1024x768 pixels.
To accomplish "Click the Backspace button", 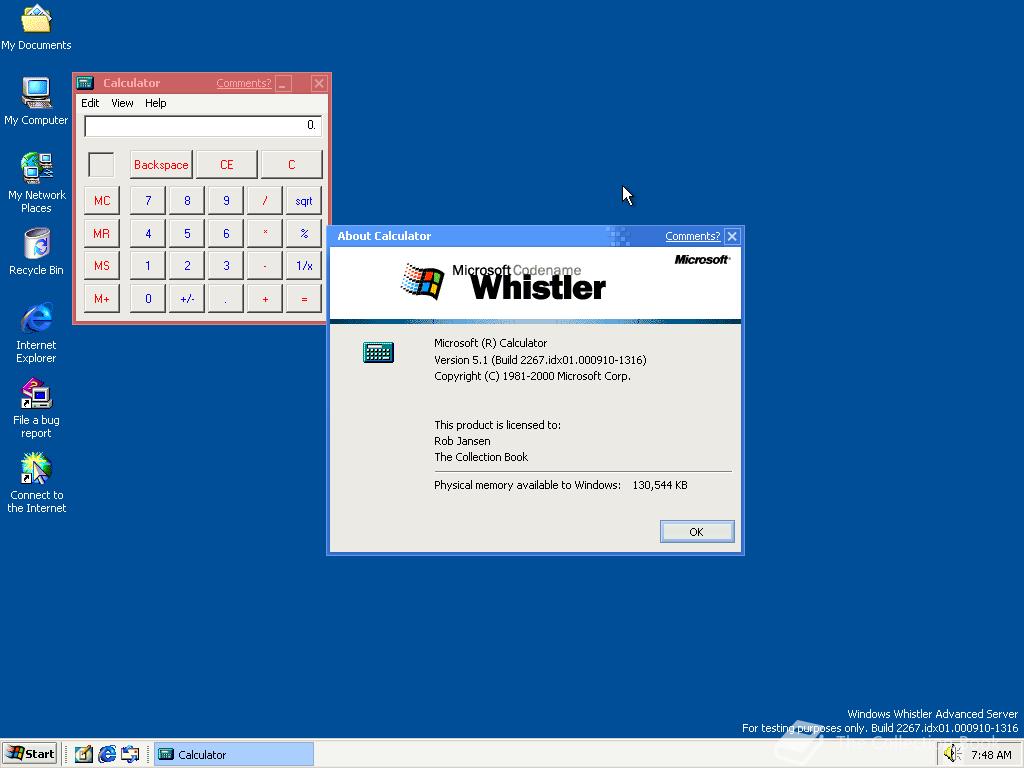I will click(161, 165).
